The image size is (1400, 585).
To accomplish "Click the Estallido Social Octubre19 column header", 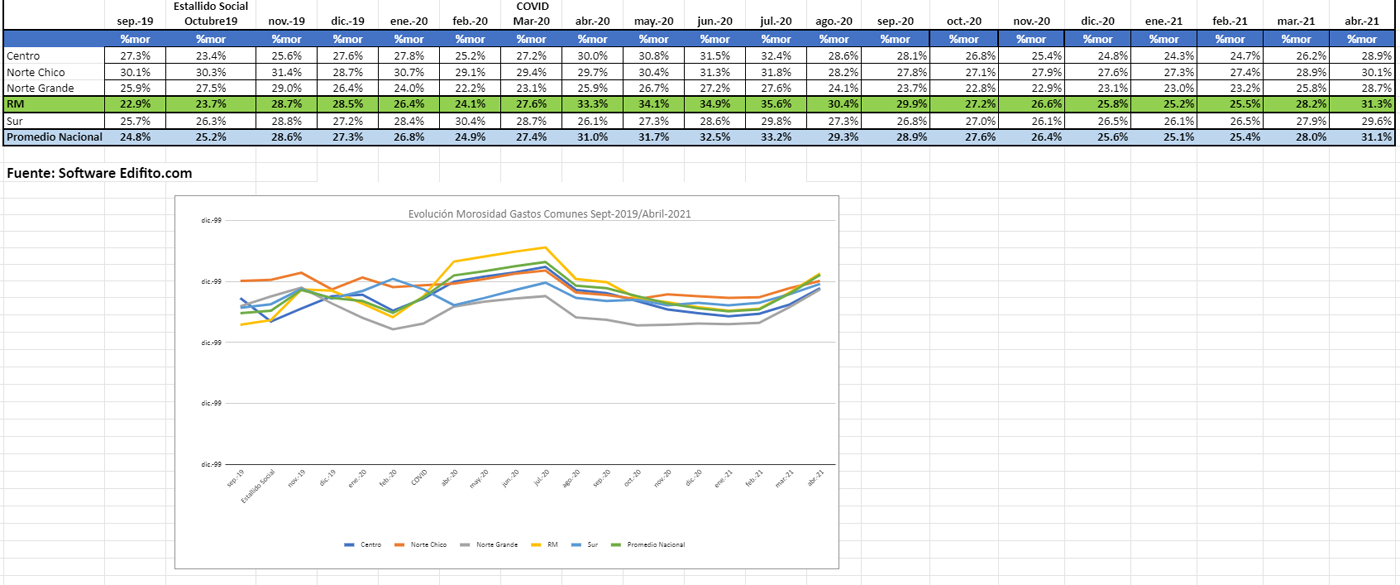I will point(210,14).
